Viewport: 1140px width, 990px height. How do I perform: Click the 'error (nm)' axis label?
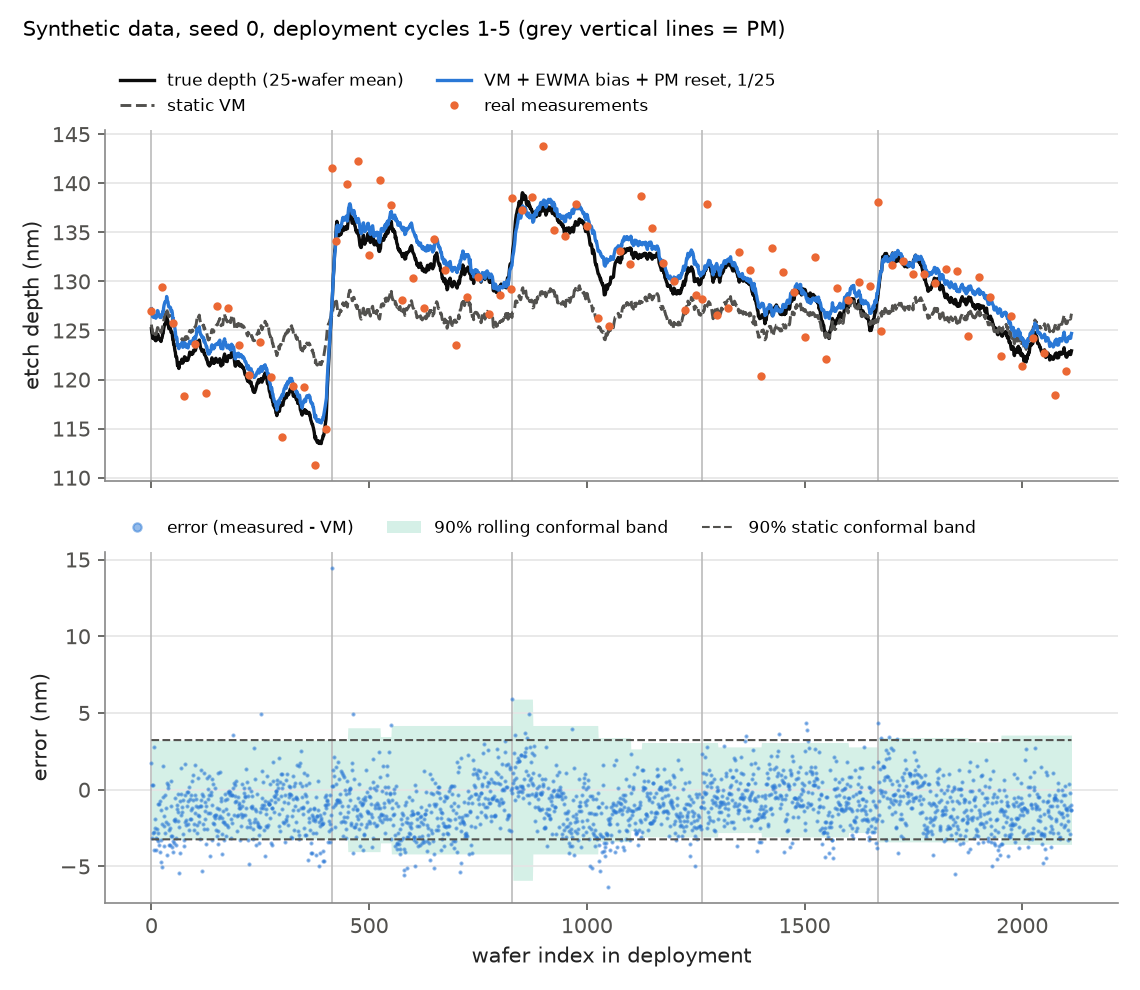point(40,728)
